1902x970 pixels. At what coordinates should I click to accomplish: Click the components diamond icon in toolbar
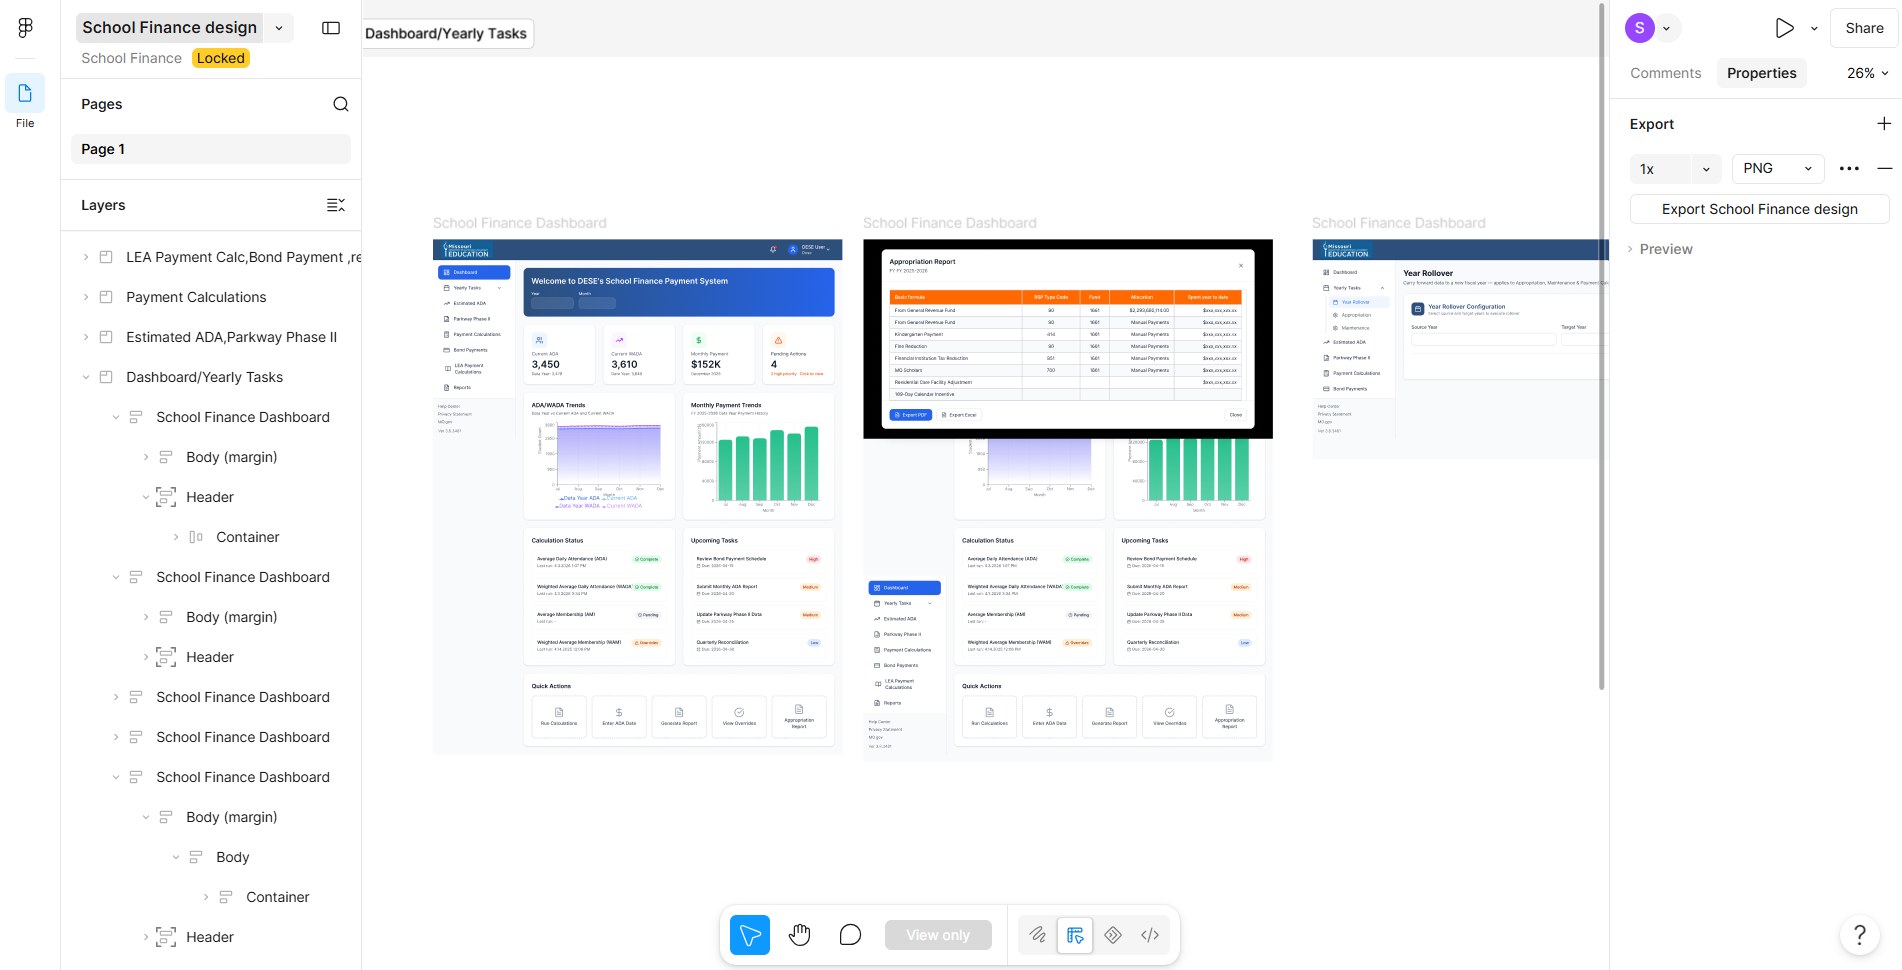(x=1113, y=935)
